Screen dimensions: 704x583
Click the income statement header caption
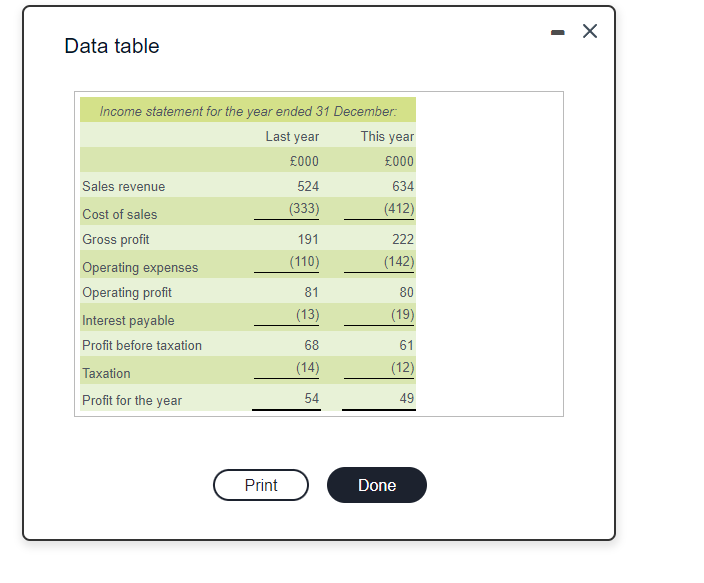248,111
